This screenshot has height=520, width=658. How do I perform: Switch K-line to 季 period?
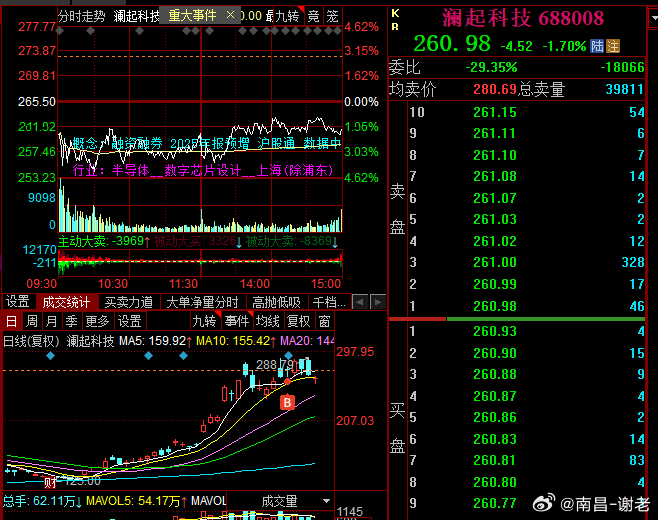pyautogui.click(x=71, y=321)
